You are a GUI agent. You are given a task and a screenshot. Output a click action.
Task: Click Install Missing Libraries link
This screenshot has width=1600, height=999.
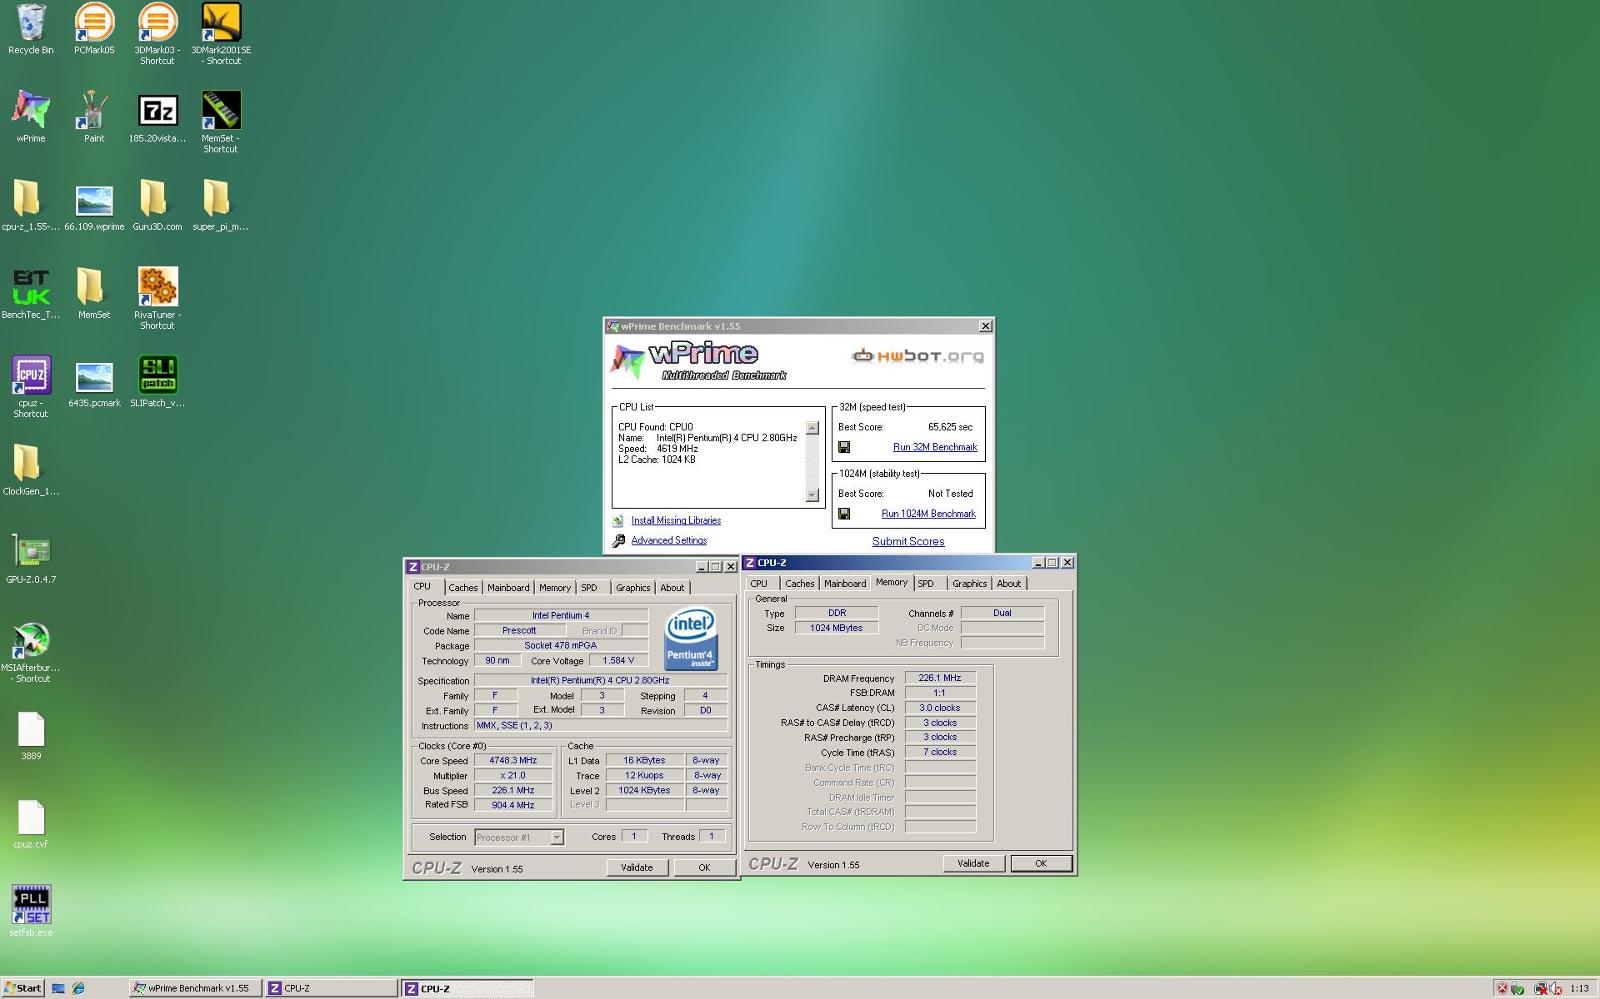point(676,520)
